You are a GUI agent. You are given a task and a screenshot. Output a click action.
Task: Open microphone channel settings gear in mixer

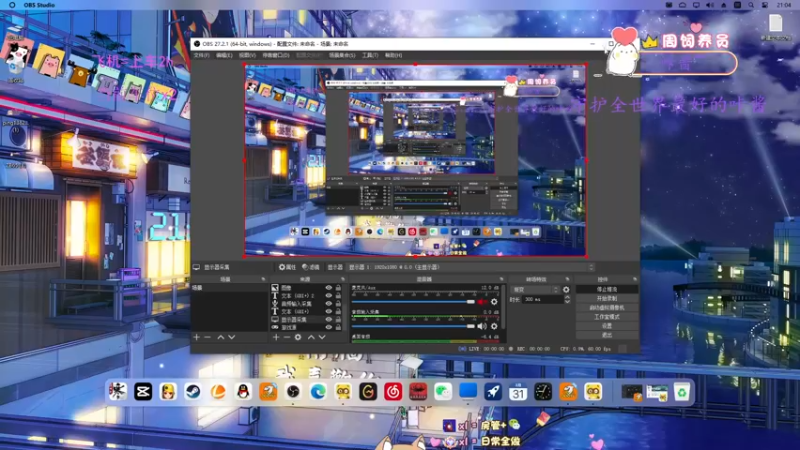coord(494,302)
